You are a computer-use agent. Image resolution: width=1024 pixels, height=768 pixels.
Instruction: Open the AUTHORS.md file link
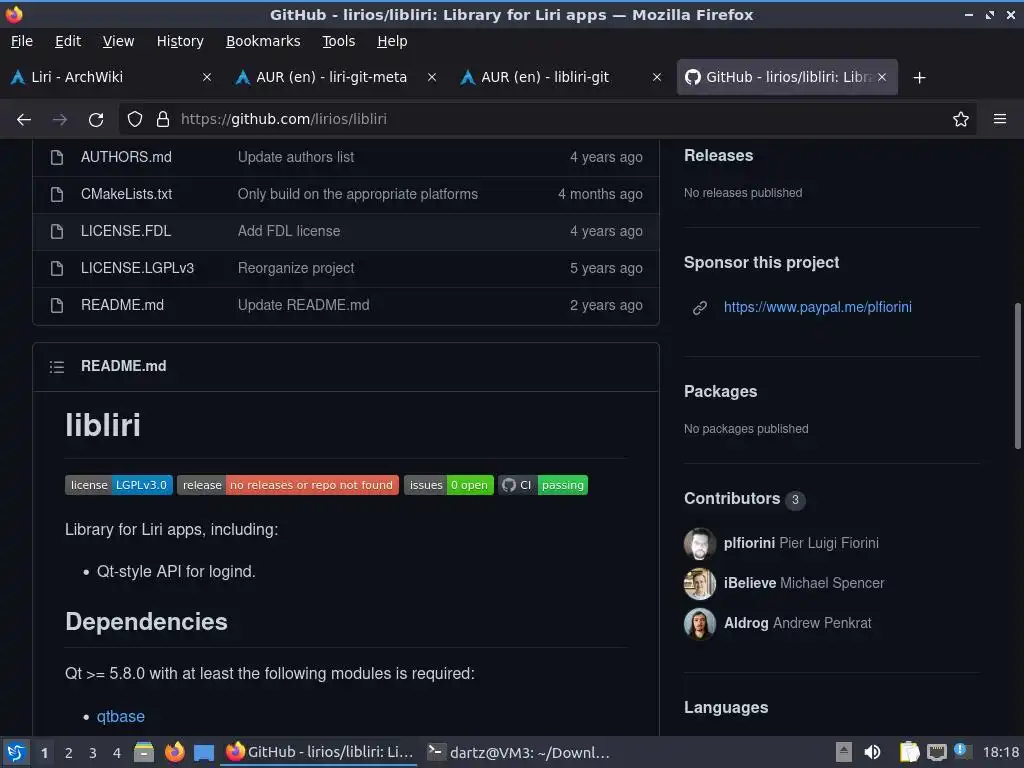(126, 157)
